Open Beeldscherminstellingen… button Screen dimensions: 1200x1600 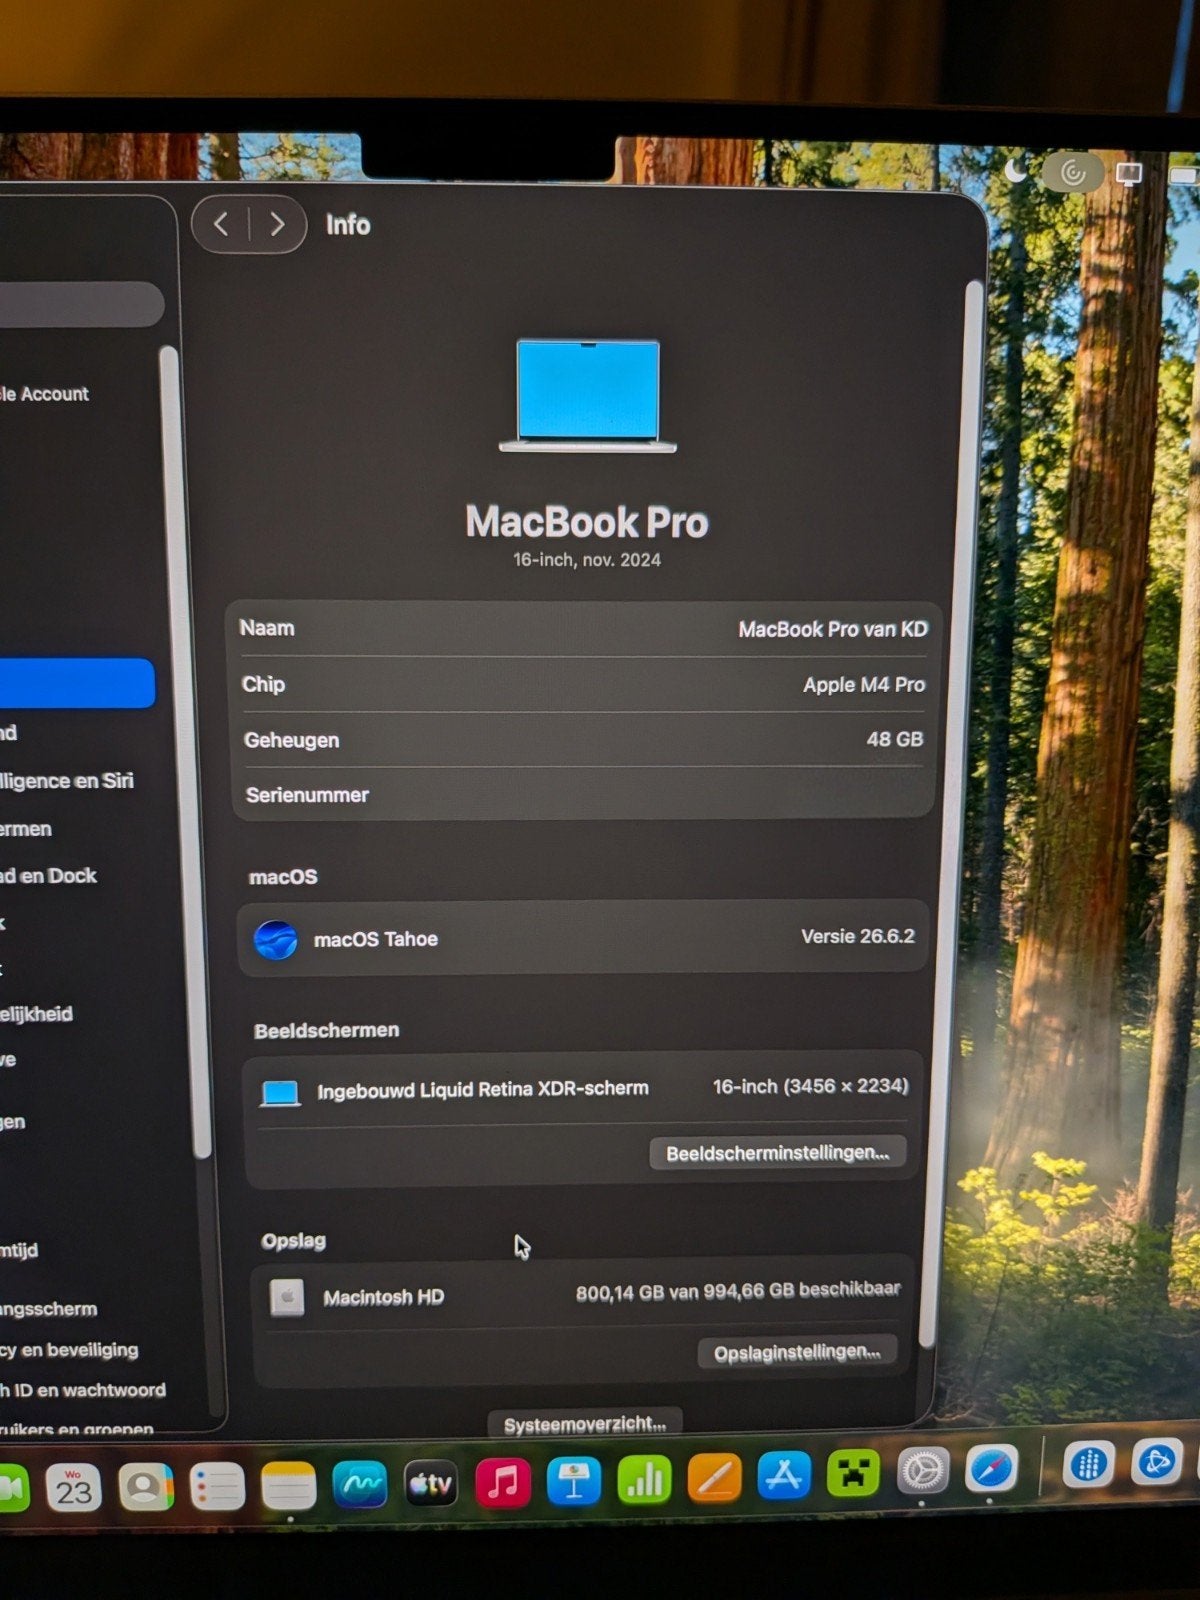(x=778, y=1153)
